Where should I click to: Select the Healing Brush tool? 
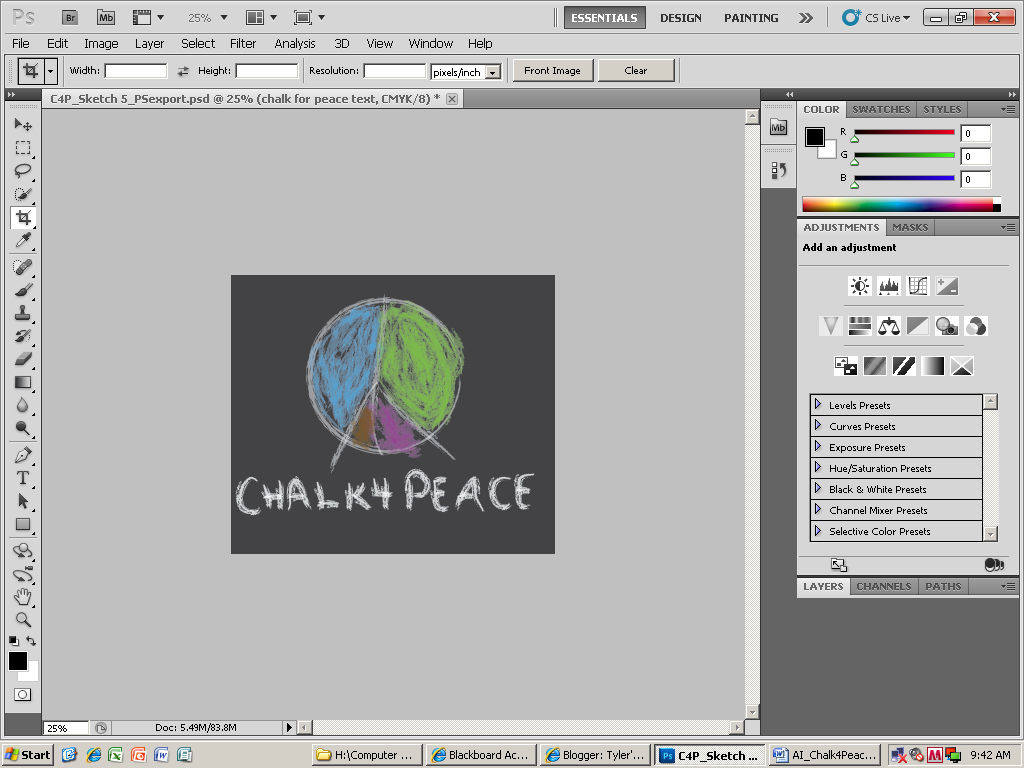coord(23,265)
